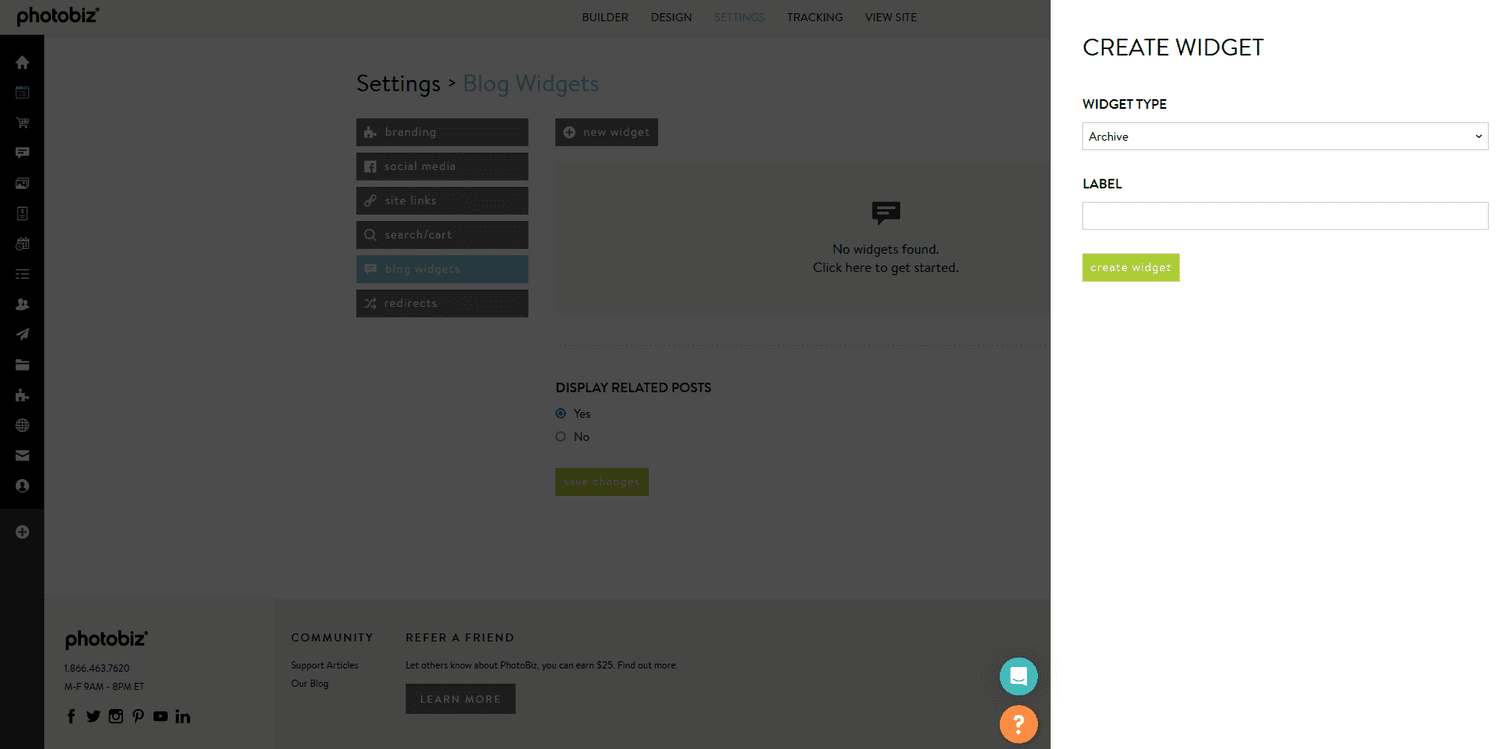The image size is (1500, 749).
Task: Open the live chat bubble button
Action: [x=1018, y=676]
